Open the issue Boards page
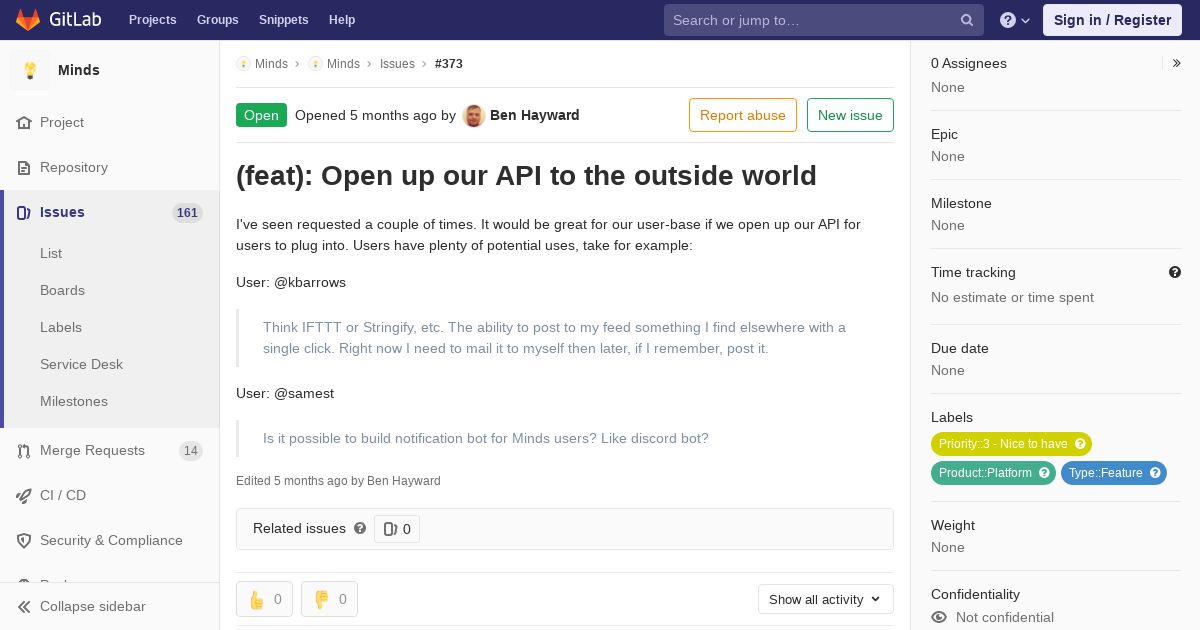 [62, 290]
